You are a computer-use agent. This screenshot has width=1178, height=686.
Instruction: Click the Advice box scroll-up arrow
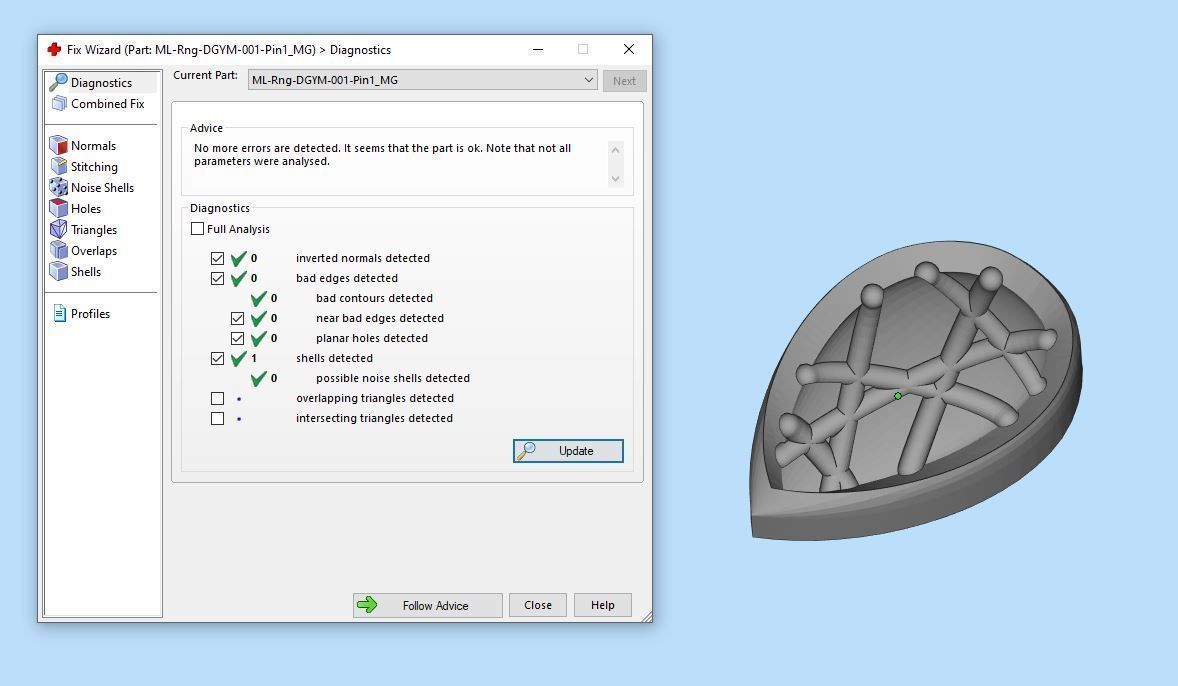[615, 150]
